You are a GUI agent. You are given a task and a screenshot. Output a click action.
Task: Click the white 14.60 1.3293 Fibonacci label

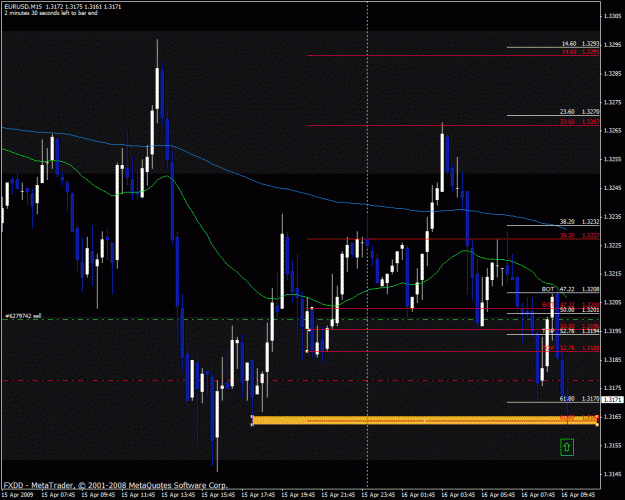click(x=580, y=43)
